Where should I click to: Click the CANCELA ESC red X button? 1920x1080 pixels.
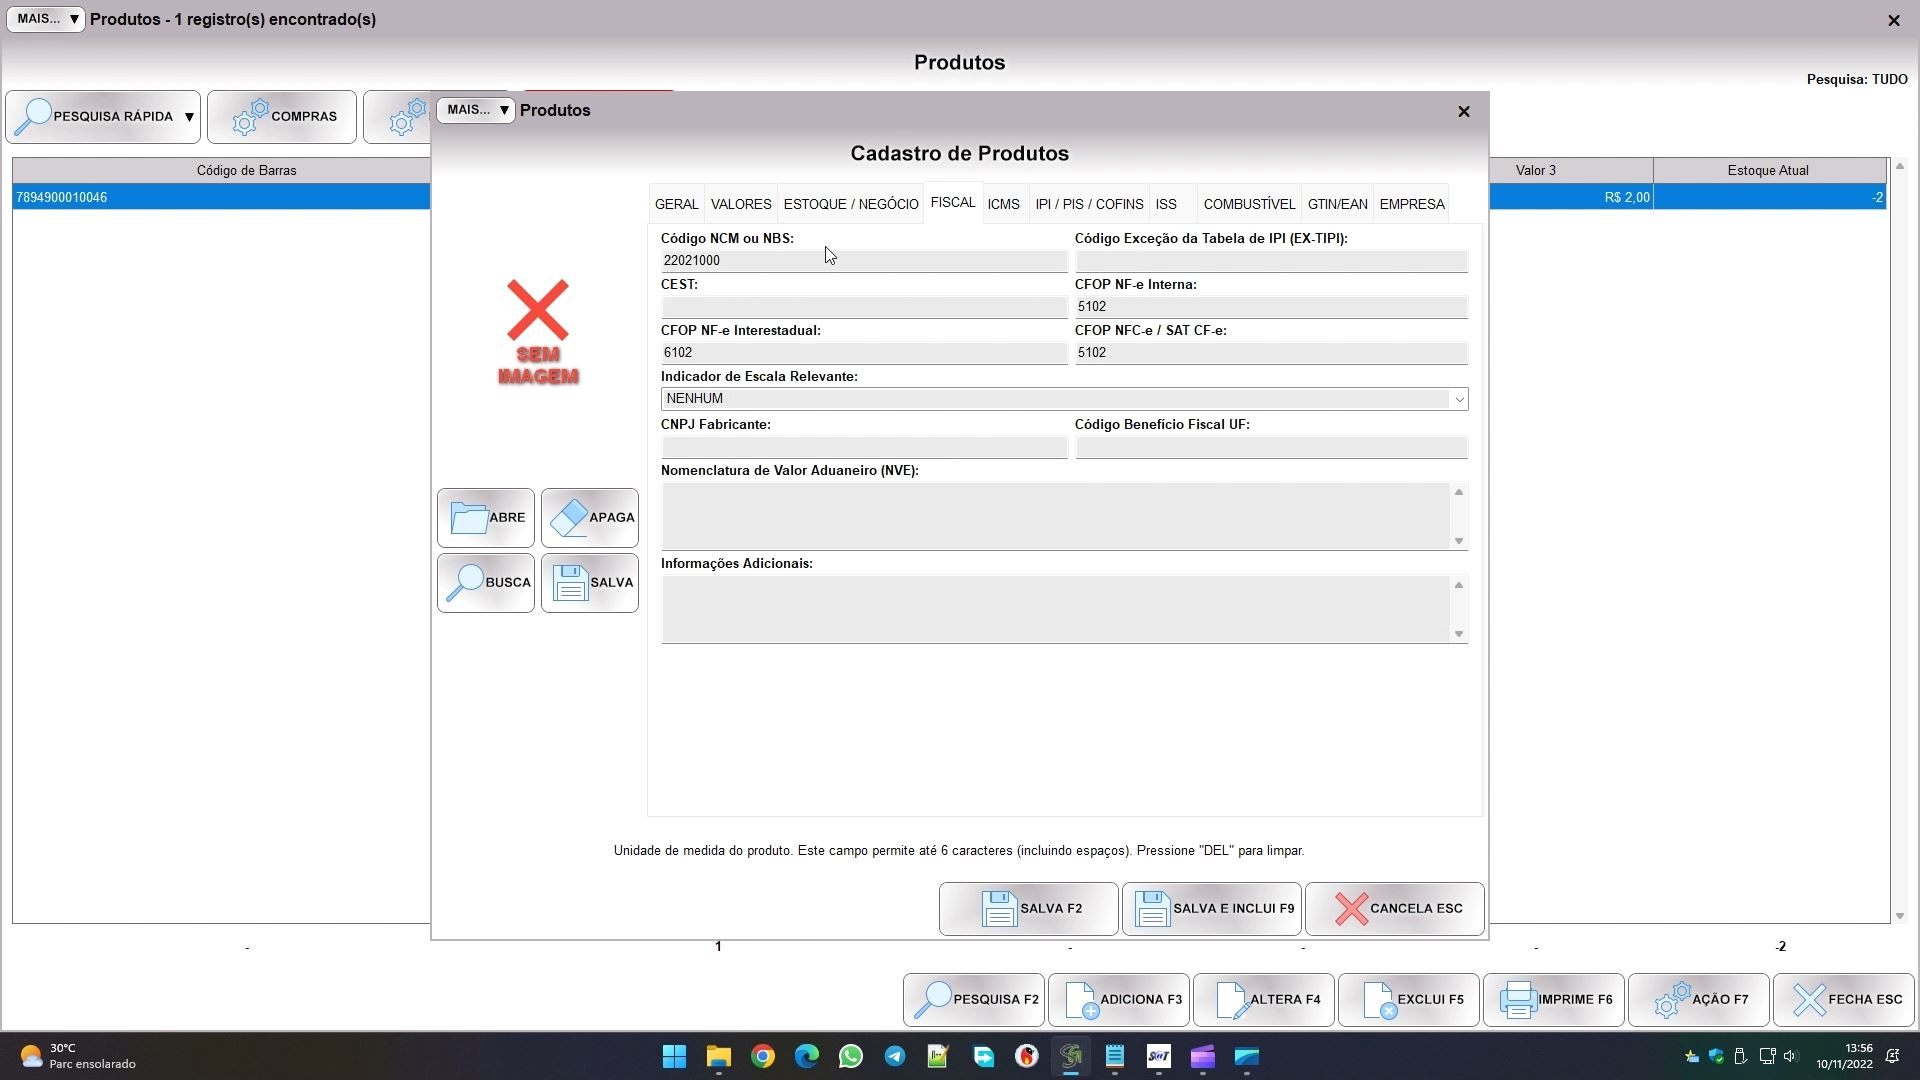[x=1394, y=909]
